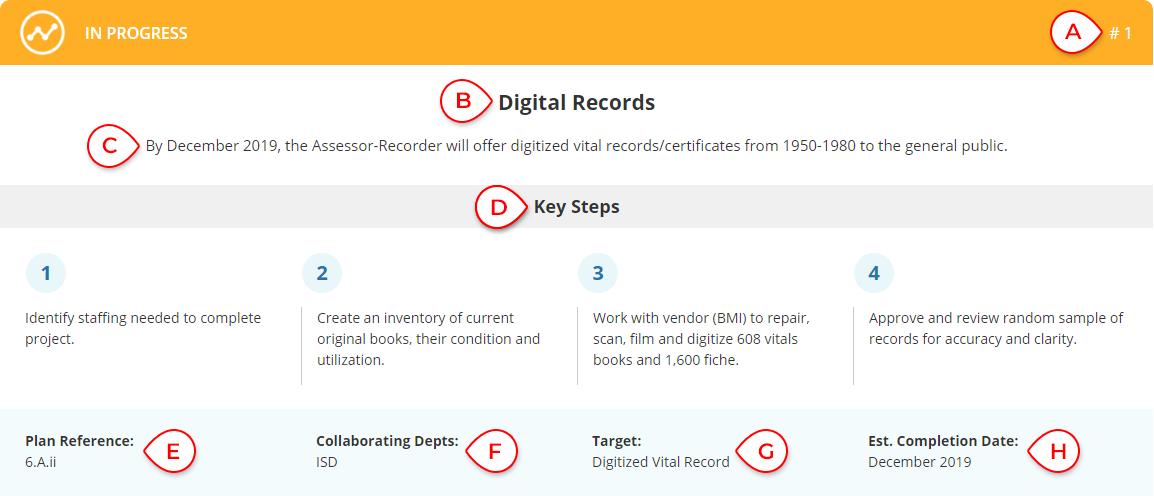Click the 6.A.ii plan reference value
The image size is (1154, 496).
point(40,463)
